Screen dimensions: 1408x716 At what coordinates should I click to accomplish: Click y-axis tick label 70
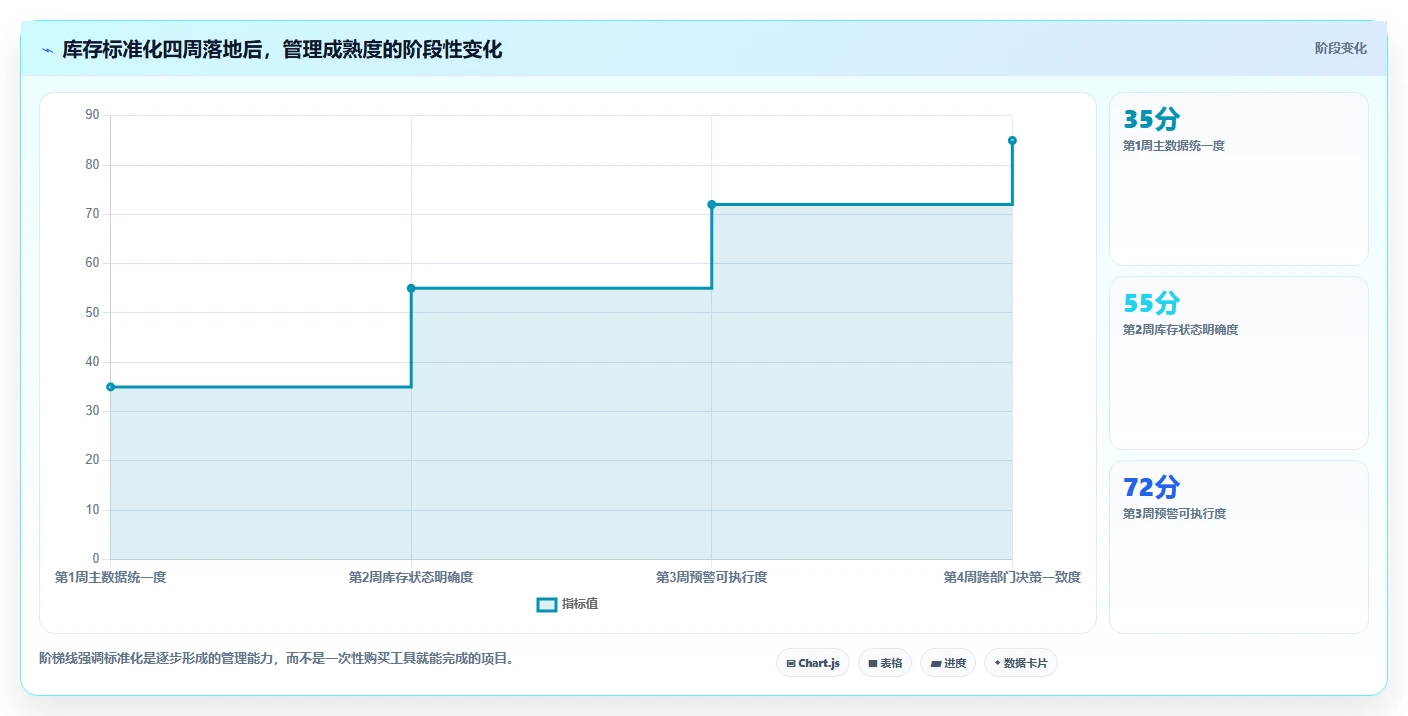click(92, 214)
